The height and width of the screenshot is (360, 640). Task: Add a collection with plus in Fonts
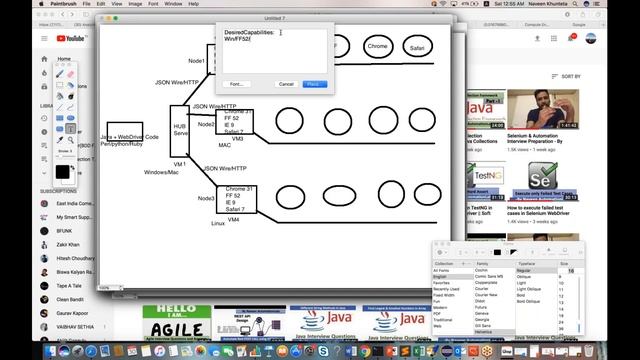point(463,264)
